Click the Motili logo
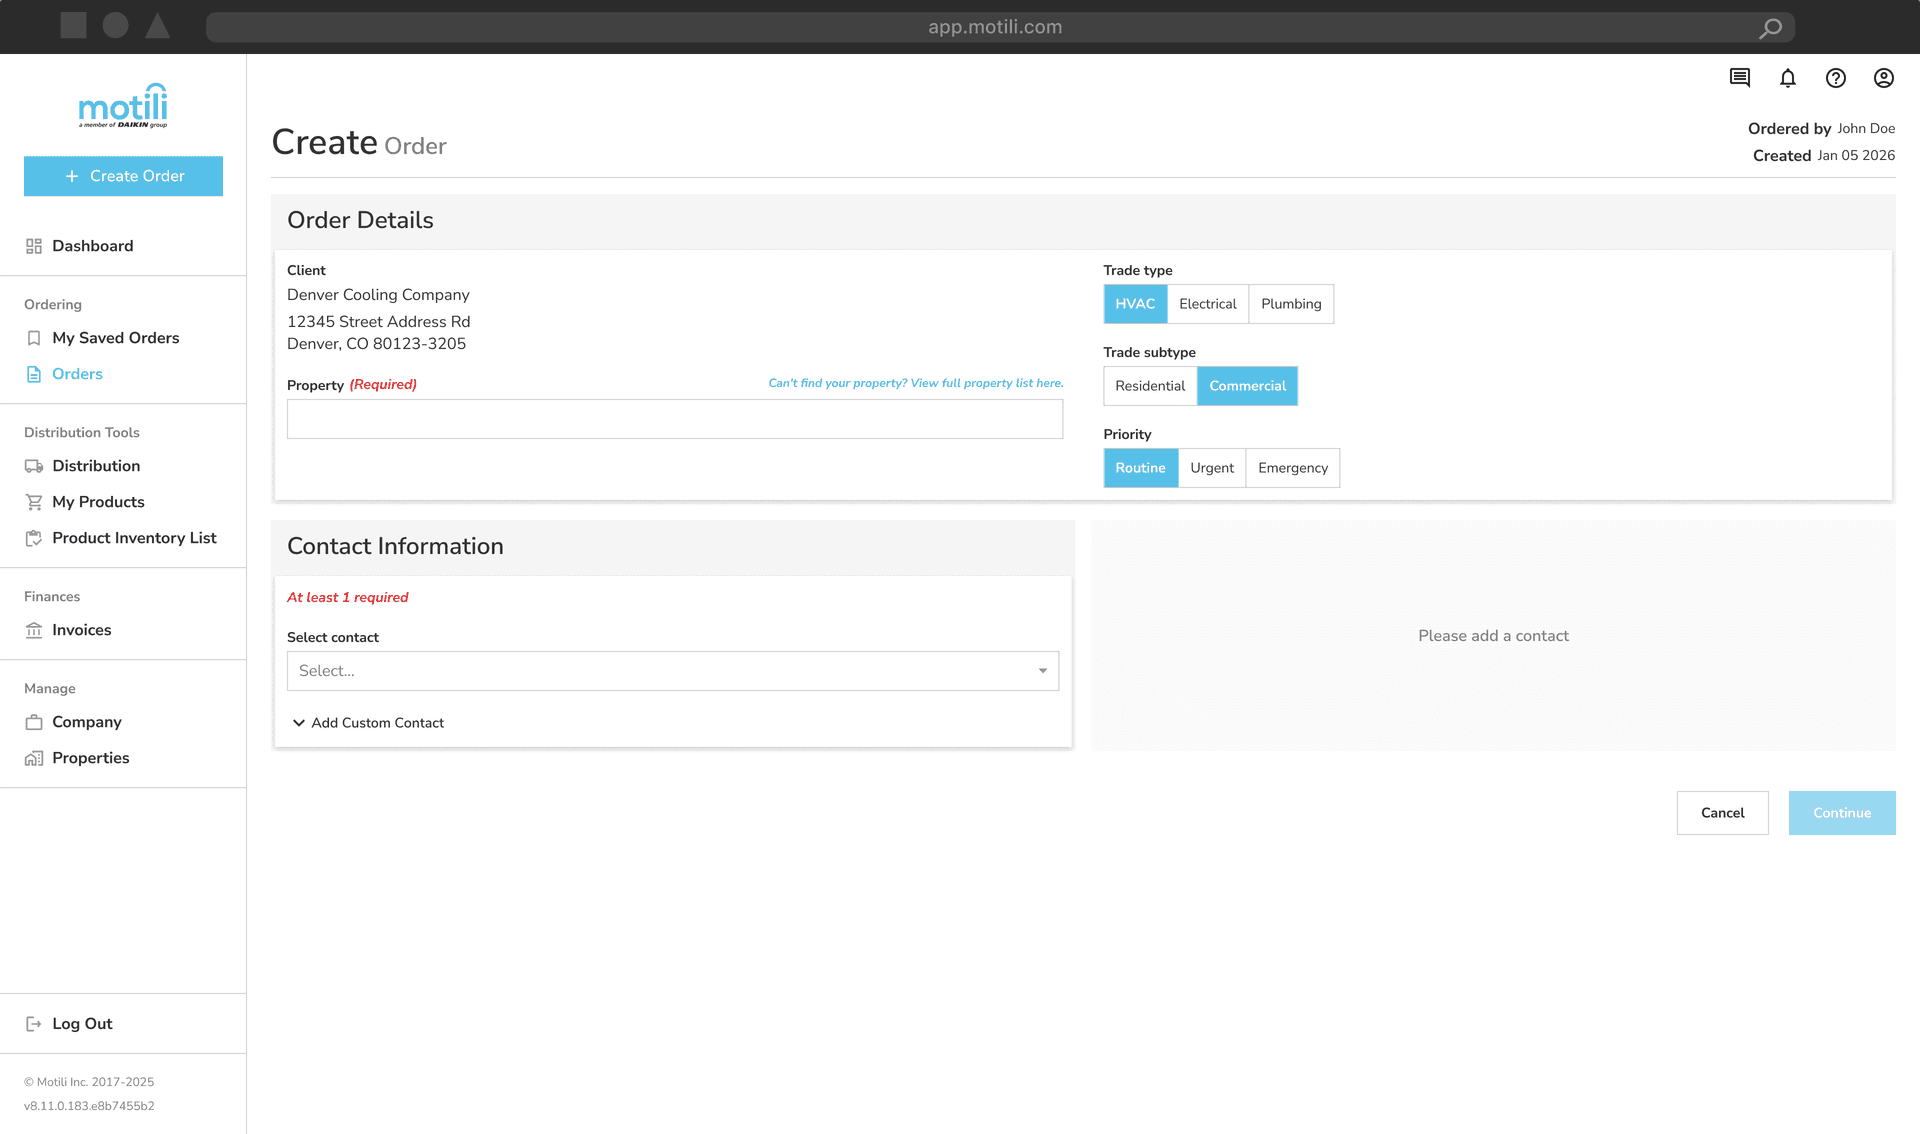The image size is (1920, 1134). point(122,106)
